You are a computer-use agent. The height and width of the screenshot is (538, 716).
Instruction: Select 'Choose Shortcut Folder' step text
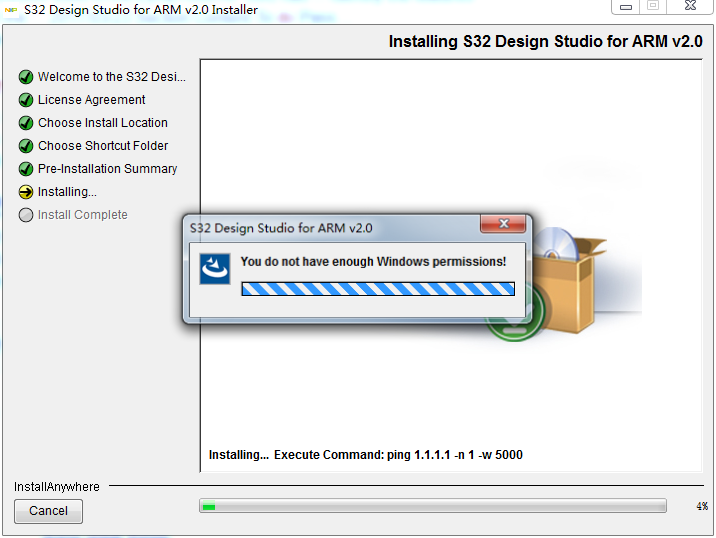point(103,146)
